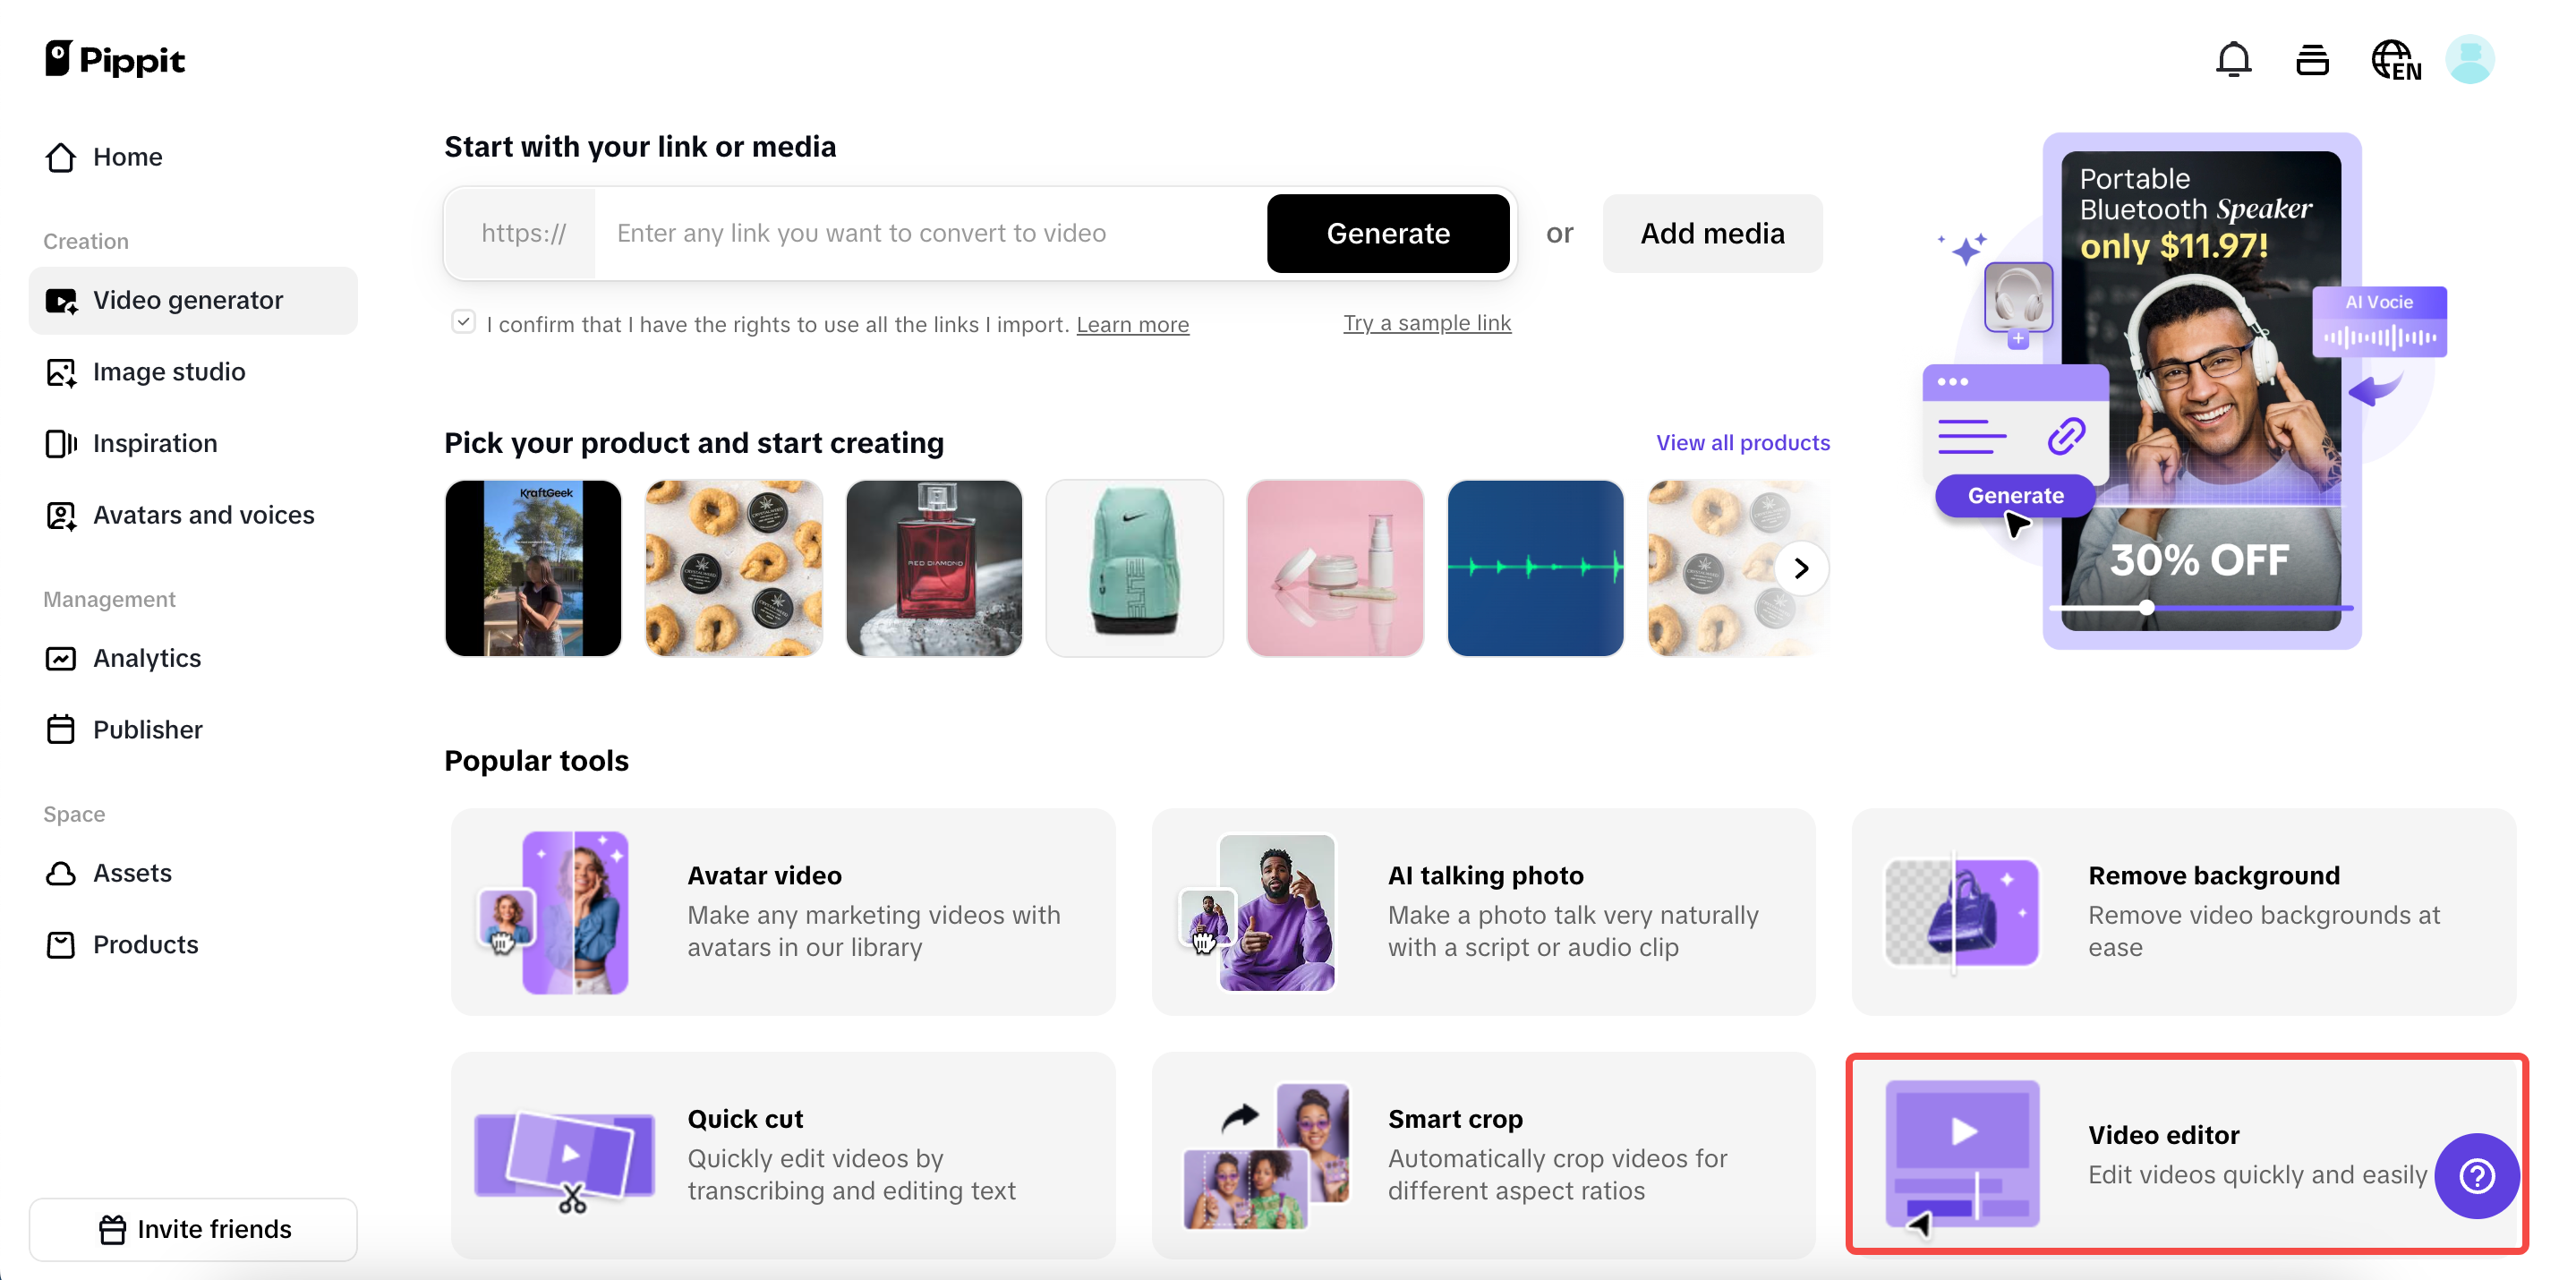
Task: Open the Publisher panel
Action: 147,729
